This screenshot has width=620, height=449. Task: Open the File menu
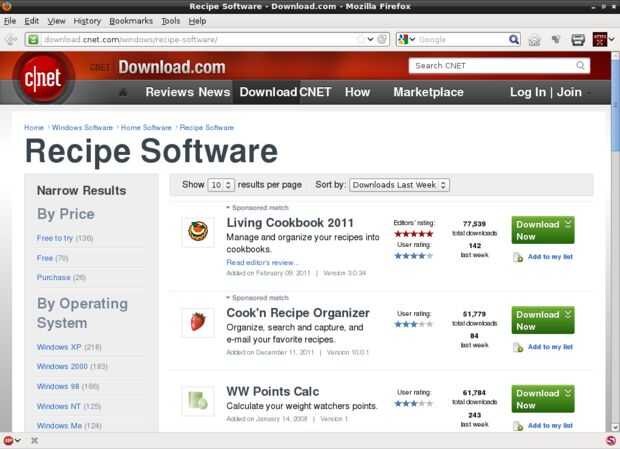[x=10, y=21]
